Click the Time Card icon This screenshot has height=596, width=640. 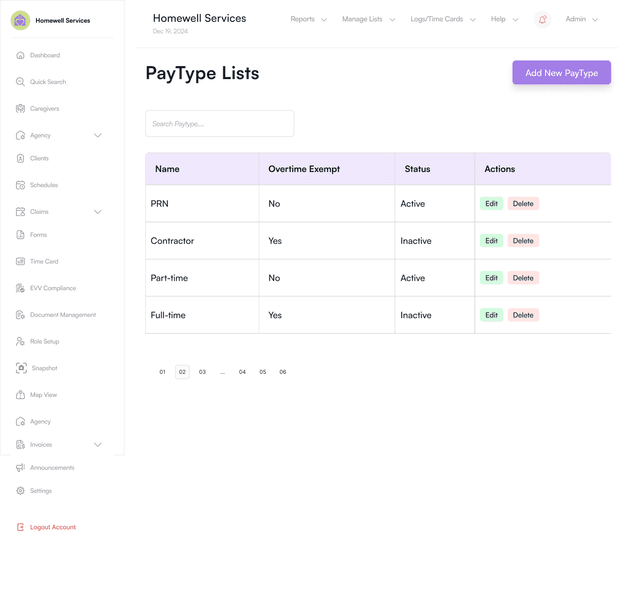(x=20, y=261)
